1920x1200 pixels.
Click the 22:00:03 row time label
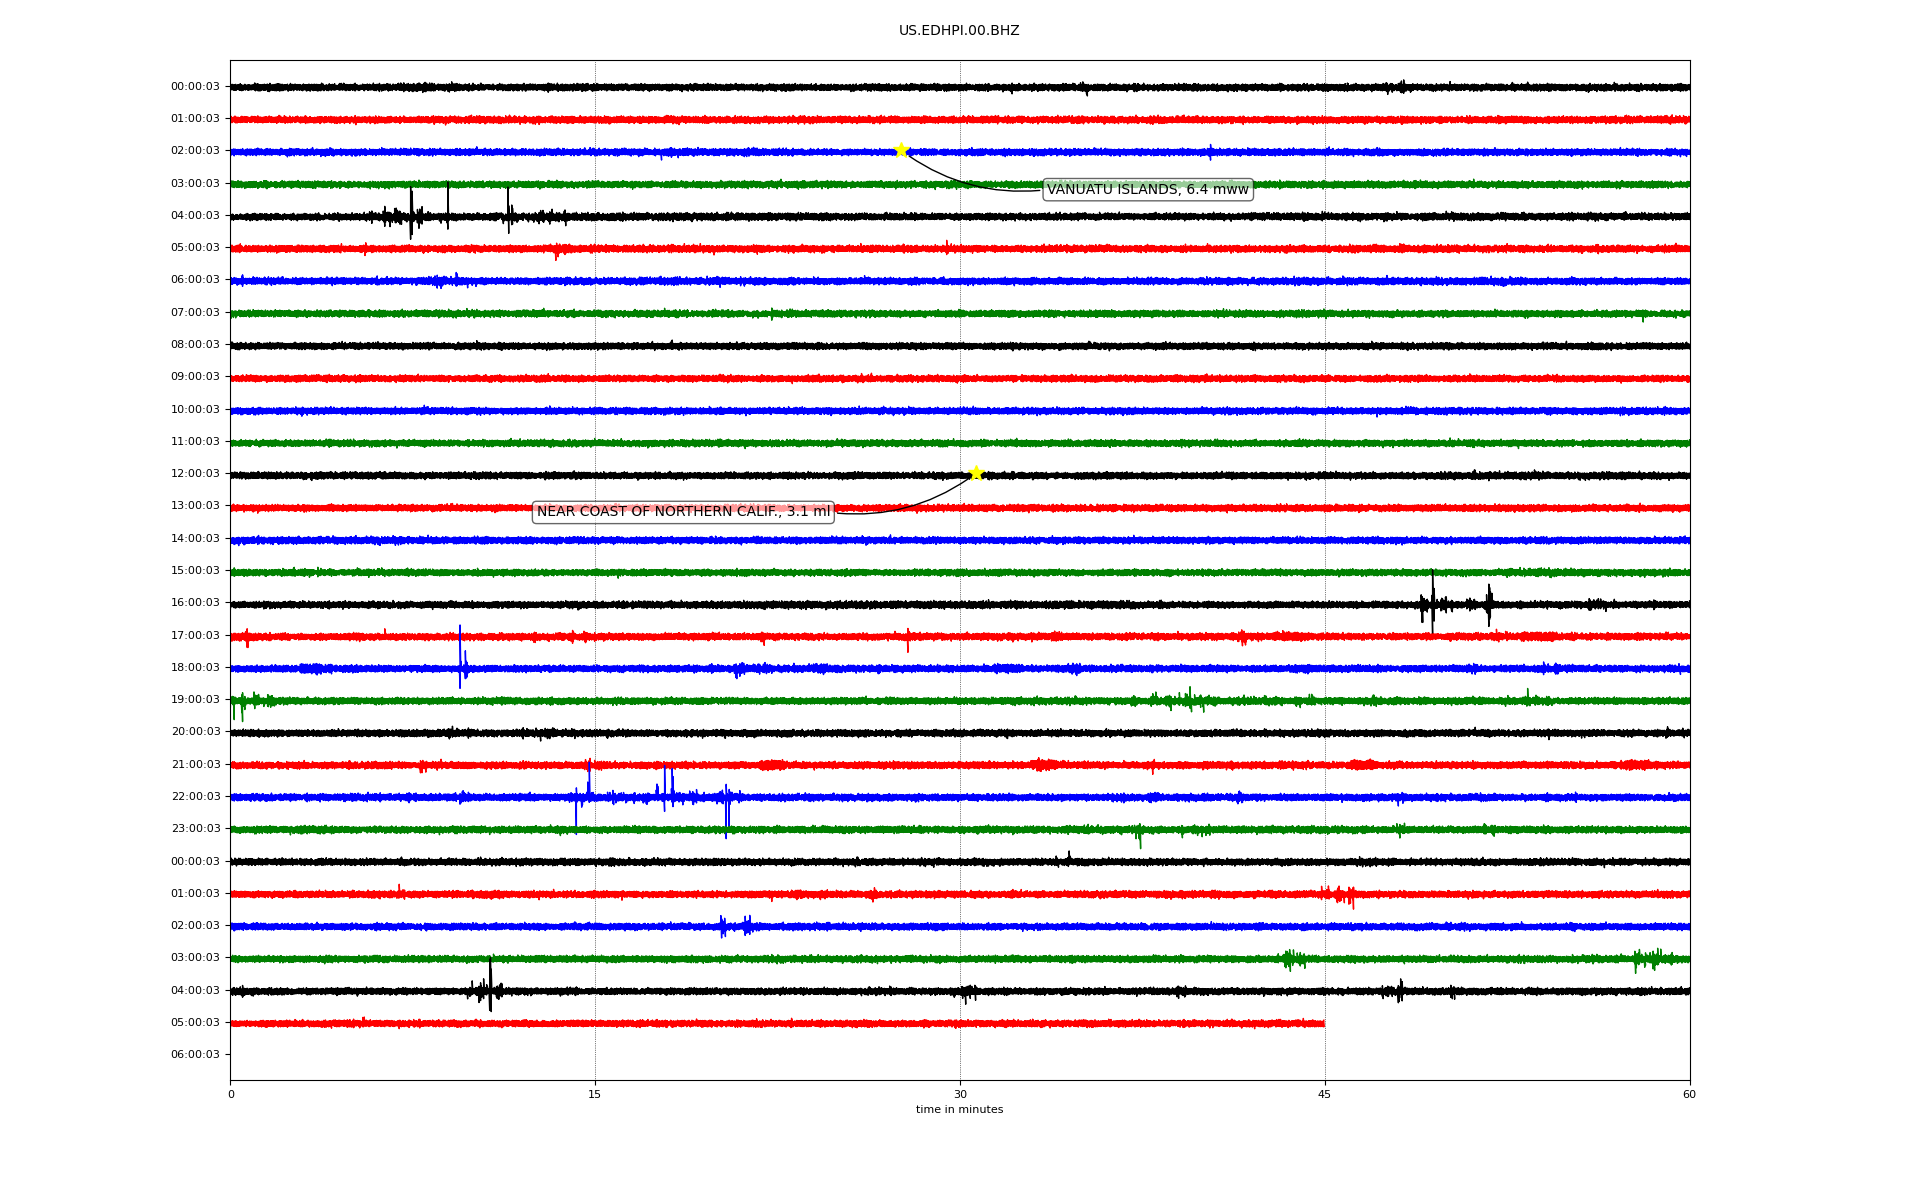point(195,797)
